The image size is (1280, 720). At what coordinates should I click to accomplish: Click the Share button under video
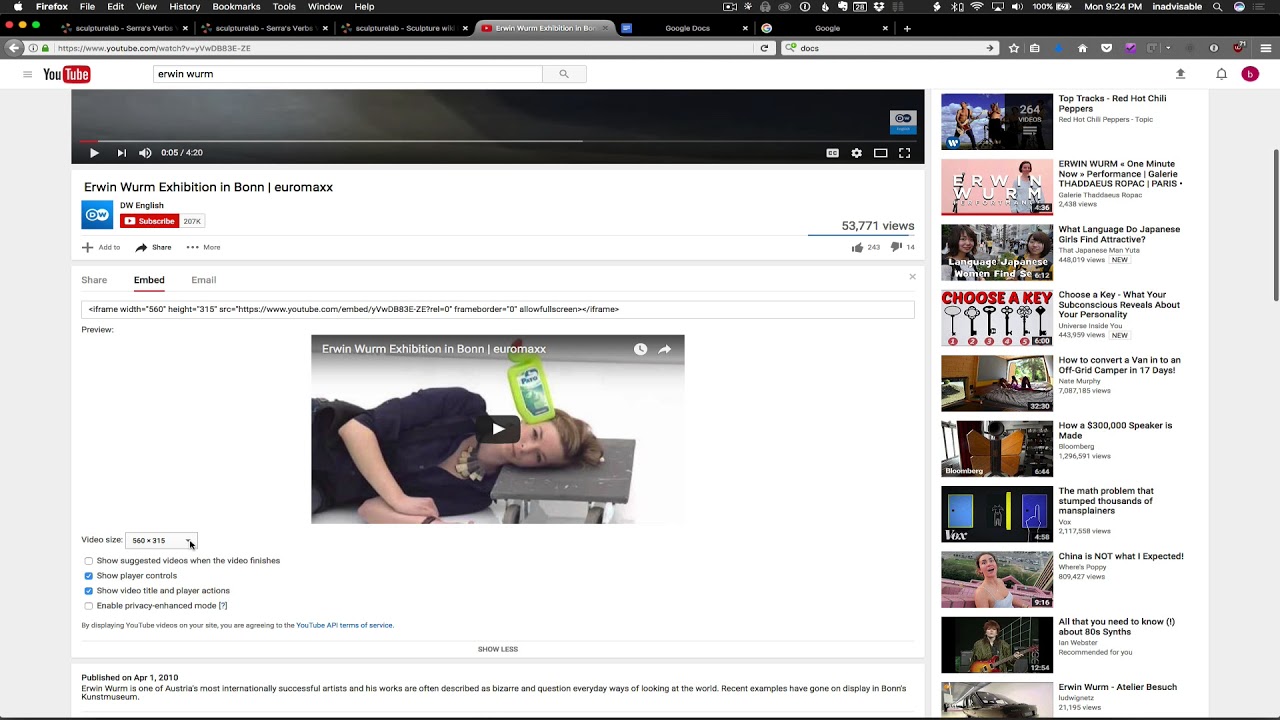pyautogui.click(x=154, y=247)
